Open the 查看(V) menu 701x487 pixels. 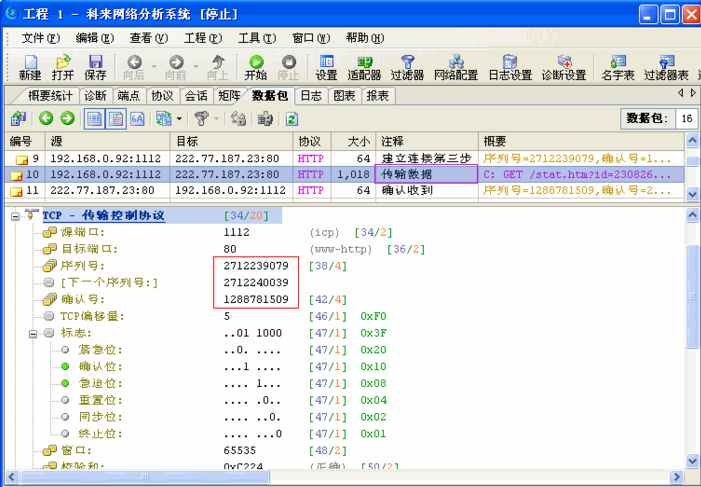coord(149,38)
